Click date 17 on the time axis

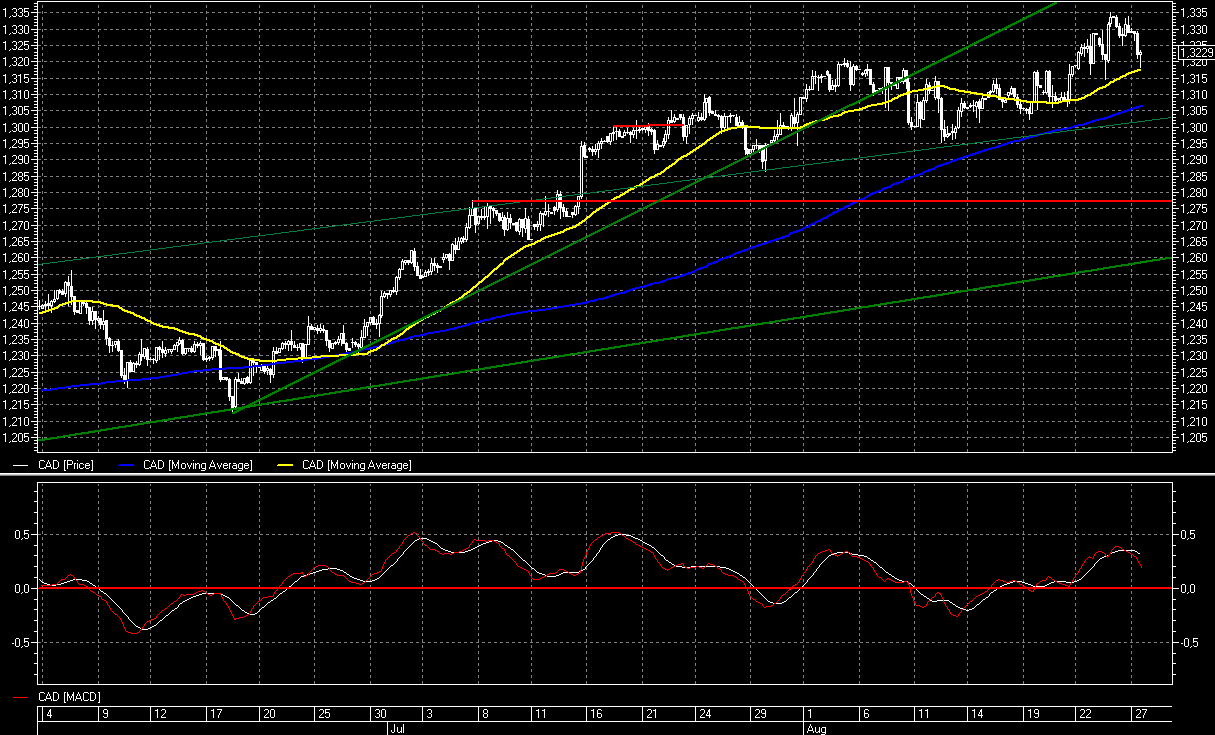click(214, 714)
